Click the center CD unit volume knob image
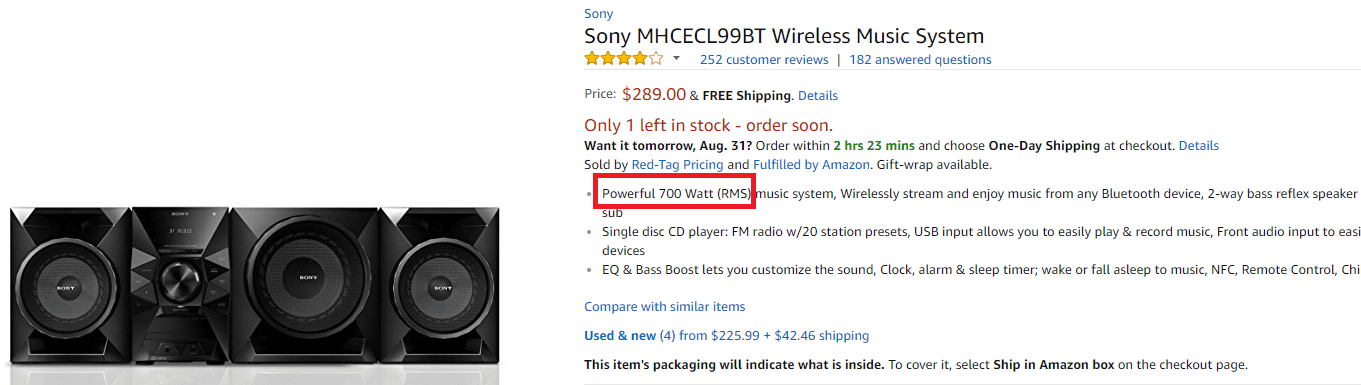 click(x=181, y=277)
